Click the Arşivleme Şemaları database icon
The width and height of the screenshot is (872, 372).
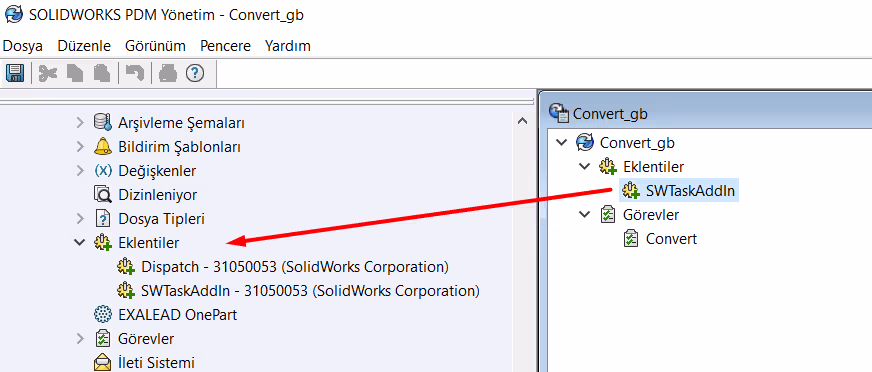[x=103, y=122]
